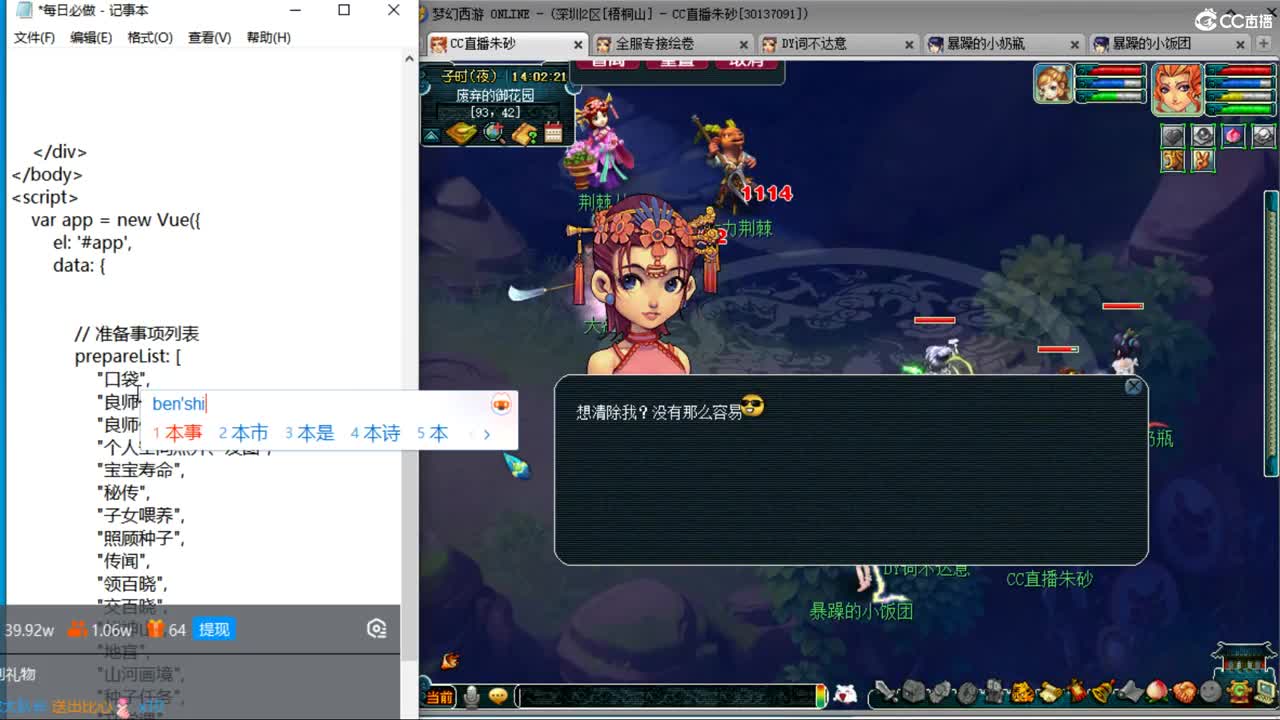The height and width of the screenshot is (720, 1280).
Task: Click the text "宝宝寿命" in Notepad
Action: (x=139, y=470)
